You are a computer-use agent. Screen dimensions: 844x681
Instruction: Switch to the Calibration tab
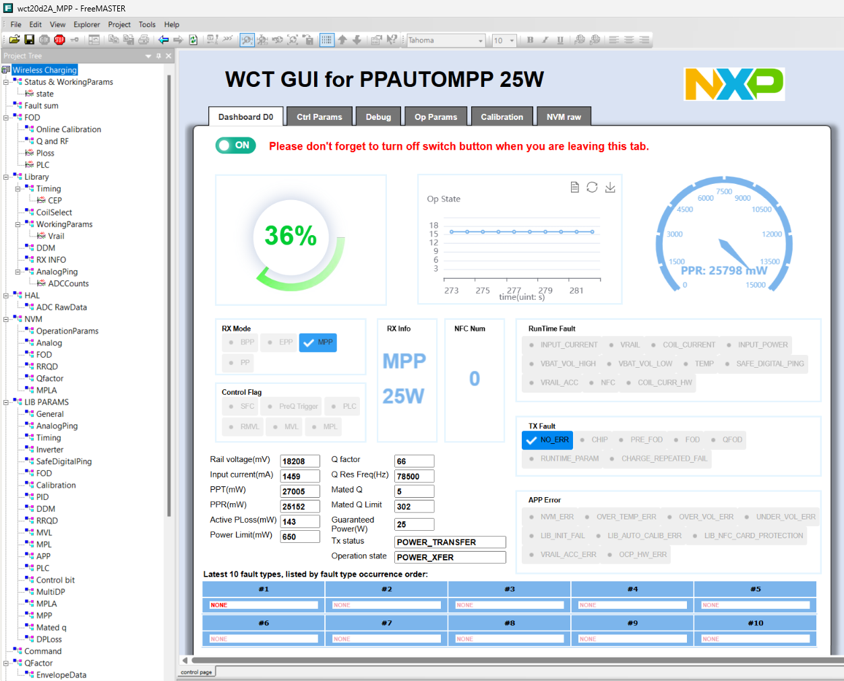tap(502, 116)
